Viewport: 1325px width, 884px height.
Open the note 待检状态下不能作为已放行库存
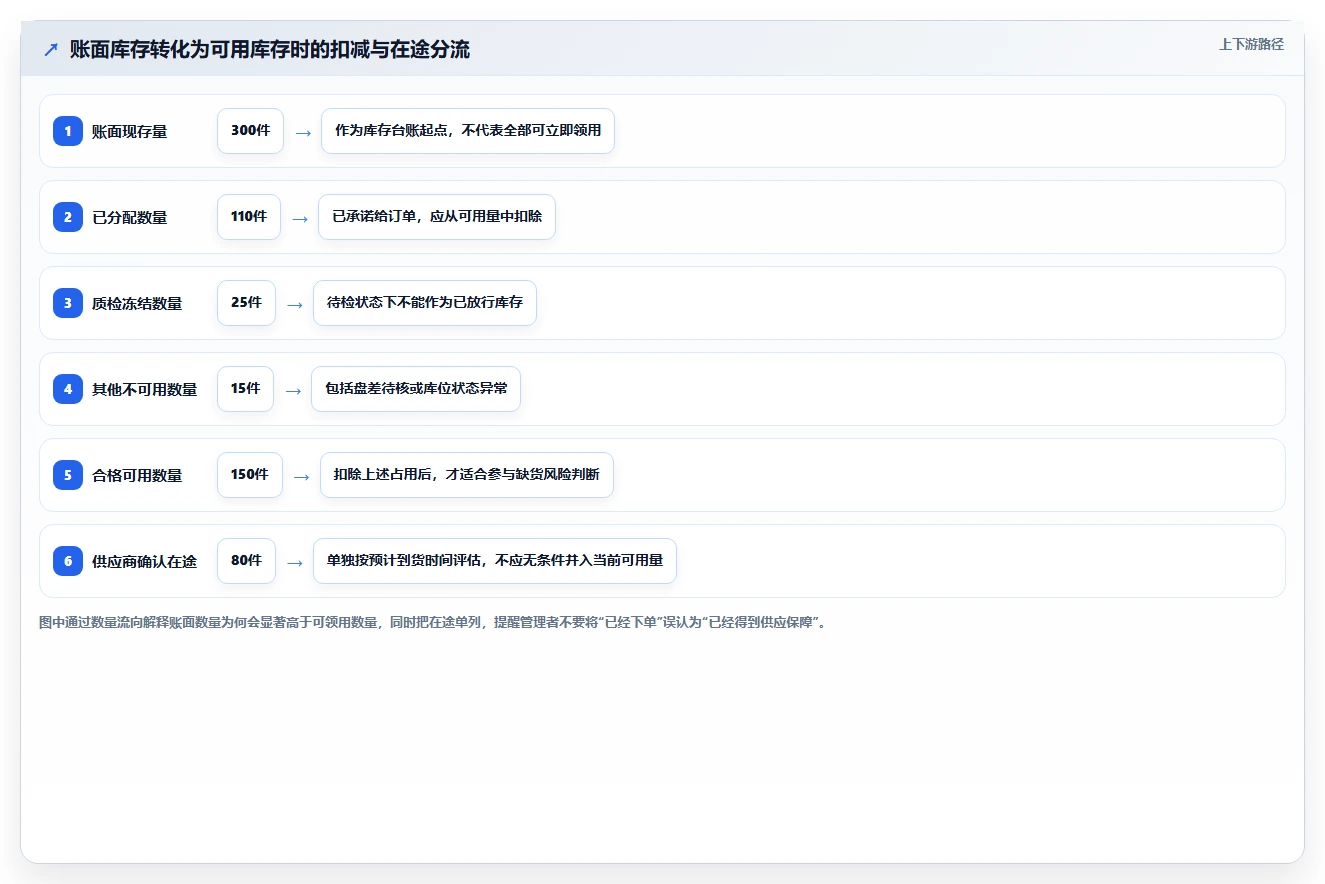425,303
